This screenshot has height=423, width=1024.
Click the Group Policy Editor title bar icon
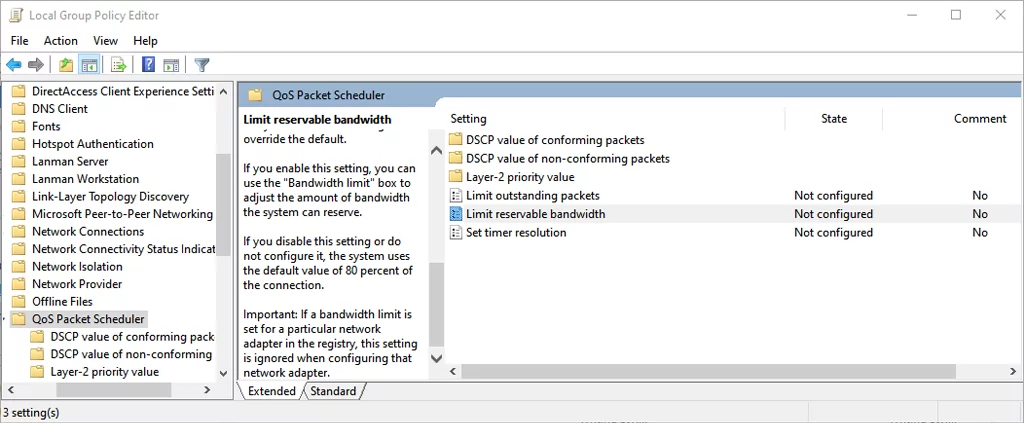pos(16,15)
